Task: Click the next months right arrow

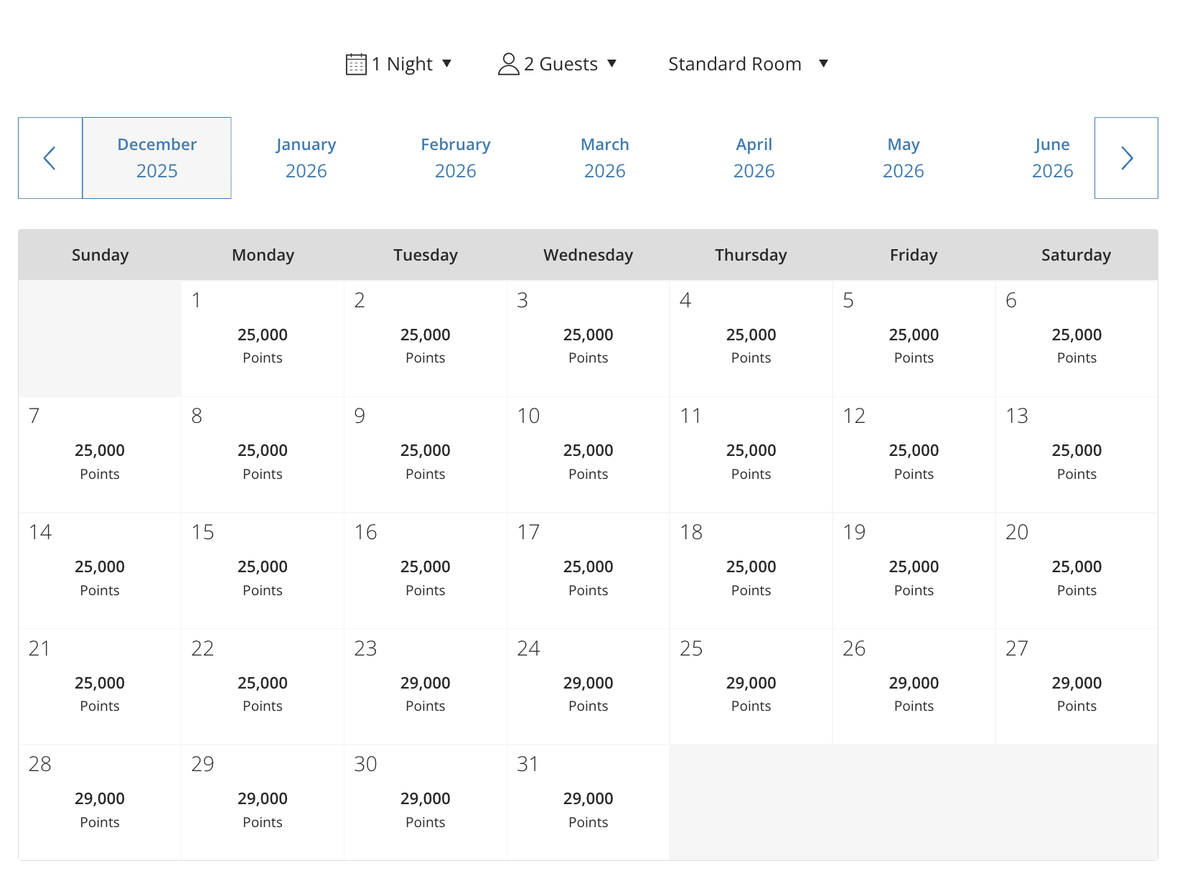Action: (x=1126, y=158)
